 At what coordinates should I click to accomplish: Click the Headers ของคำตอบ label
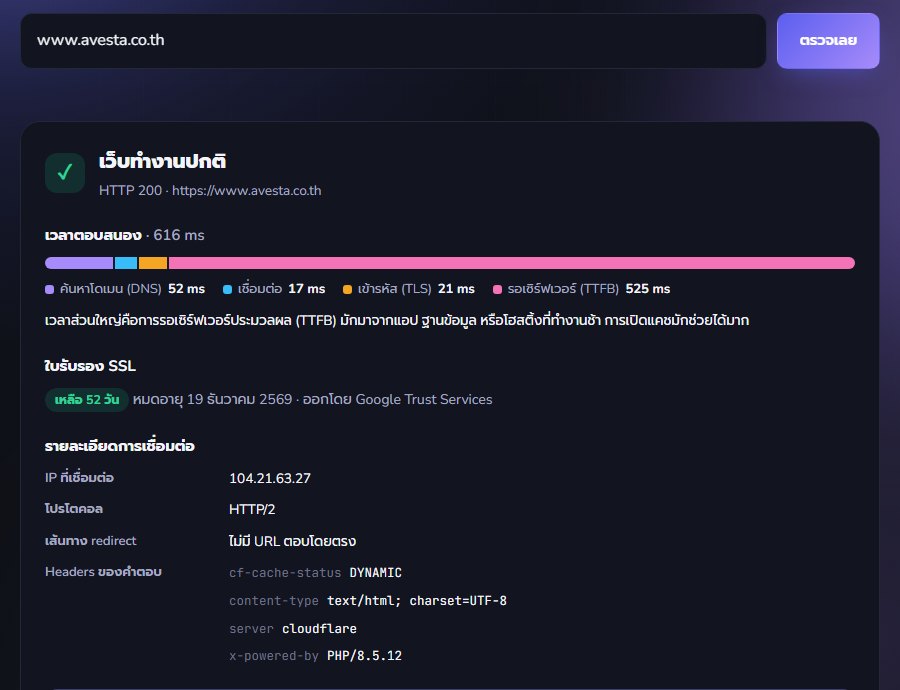103,572
